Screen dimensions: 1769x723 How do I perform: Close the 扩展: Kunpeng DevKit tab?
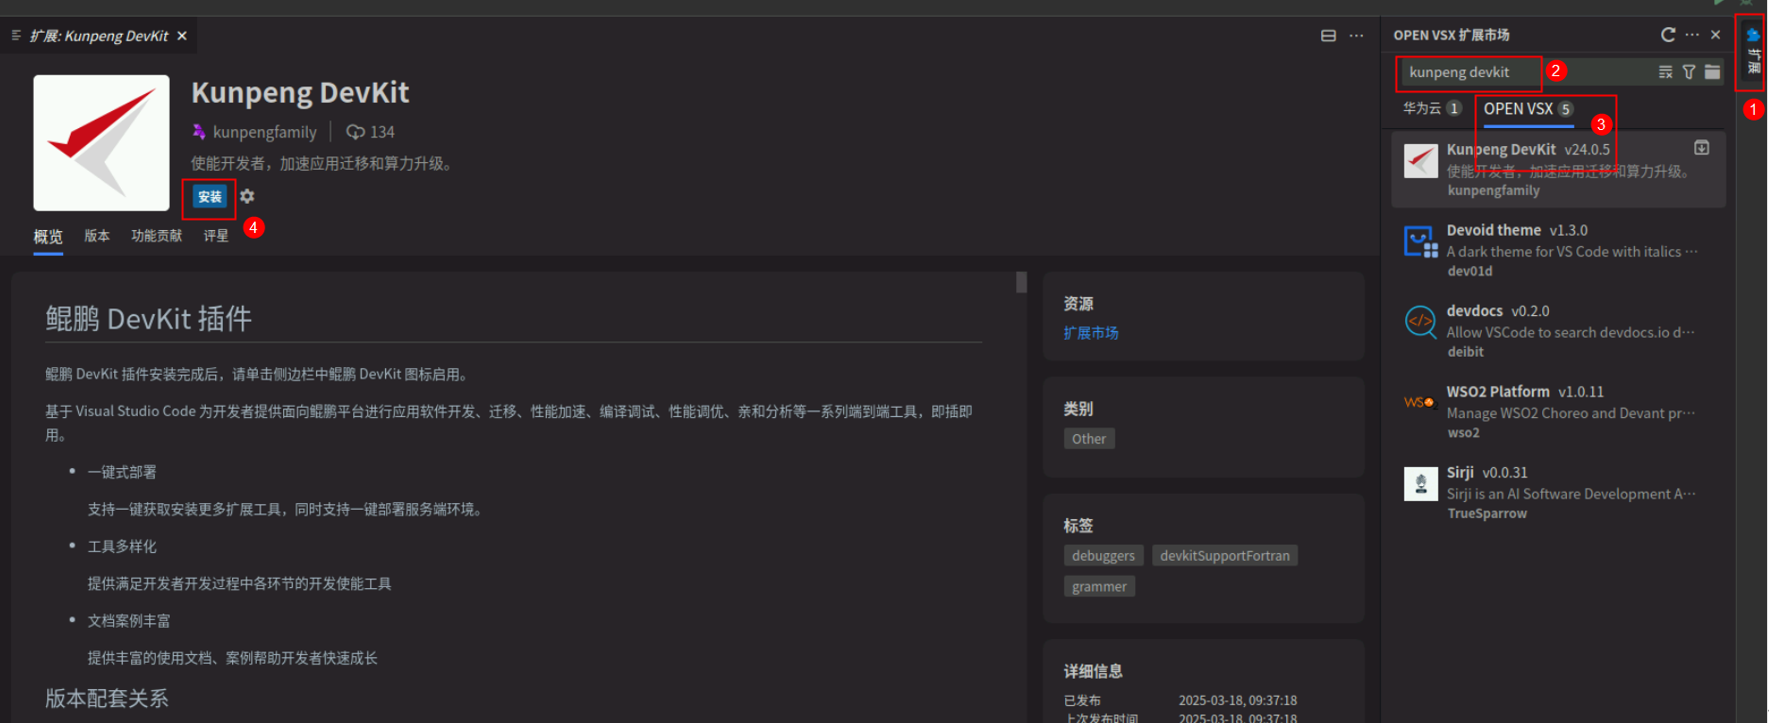182,36
